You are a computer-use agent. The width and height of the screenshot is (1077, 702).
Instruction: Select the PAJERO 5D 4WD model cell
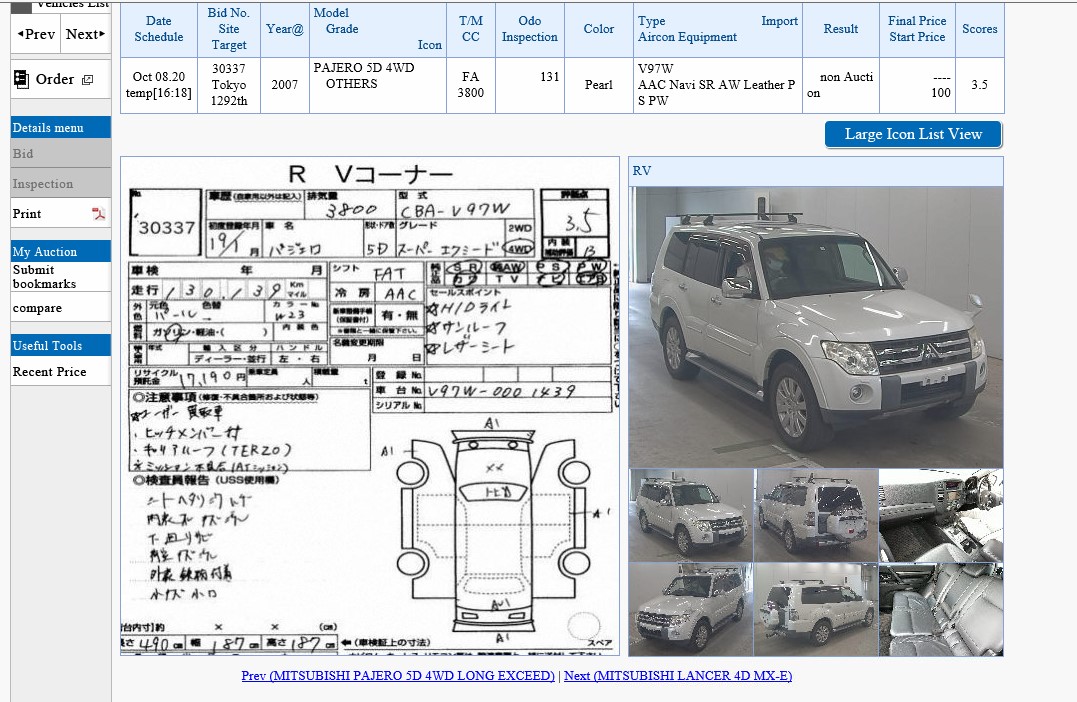(x=378, y=85)
